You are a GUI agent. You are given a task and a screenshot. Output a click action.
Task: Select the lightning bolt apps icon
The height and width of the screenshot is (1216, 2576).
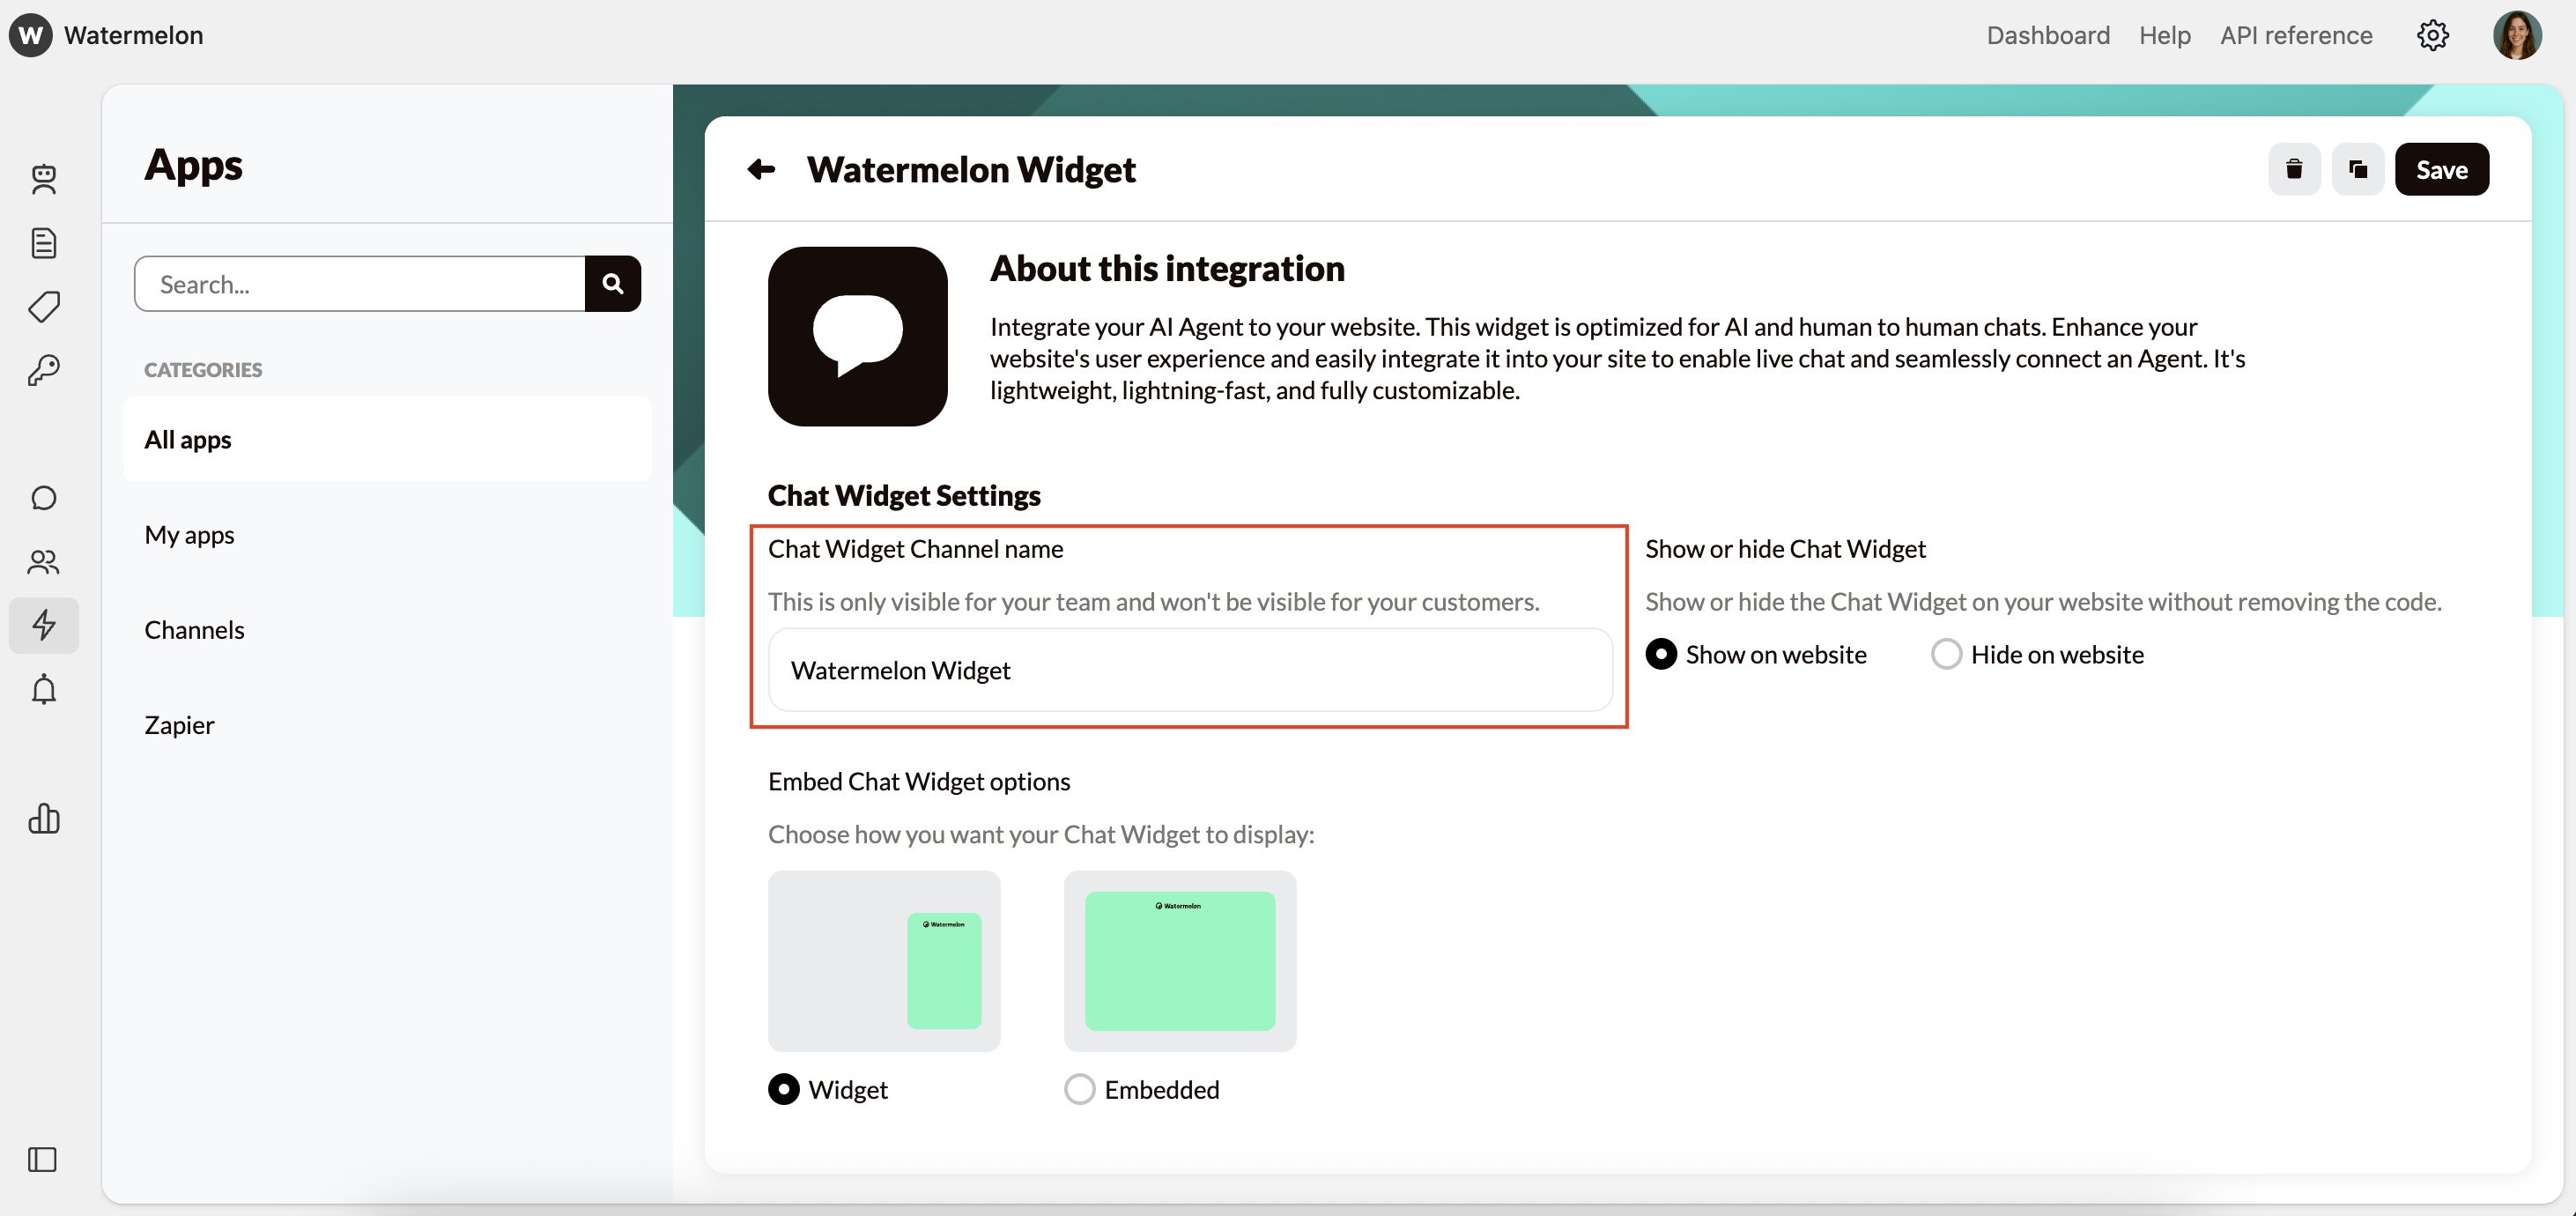[x=43, y=625]
